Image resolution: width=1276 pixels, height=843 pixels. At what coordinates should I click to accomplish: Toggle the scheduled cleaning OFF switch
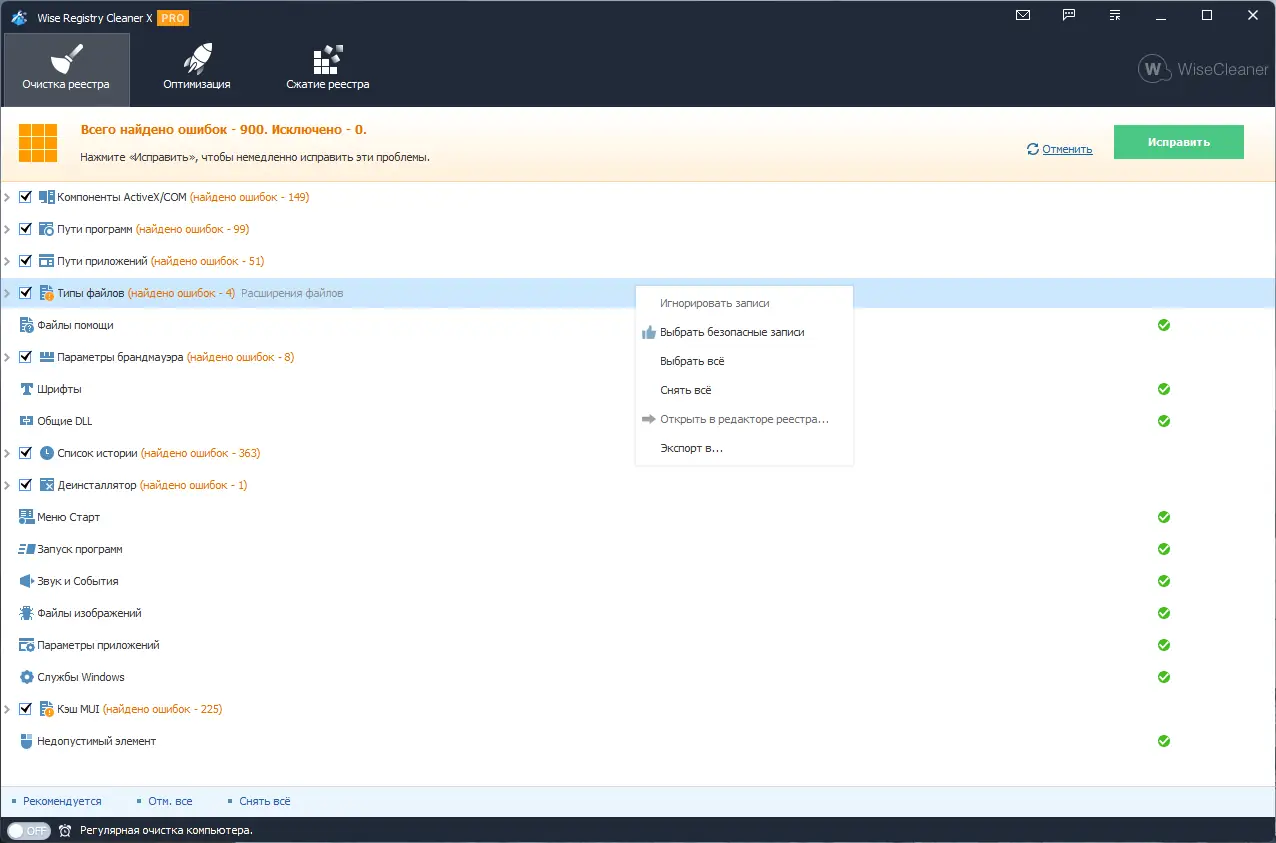[x=28, y=830]
